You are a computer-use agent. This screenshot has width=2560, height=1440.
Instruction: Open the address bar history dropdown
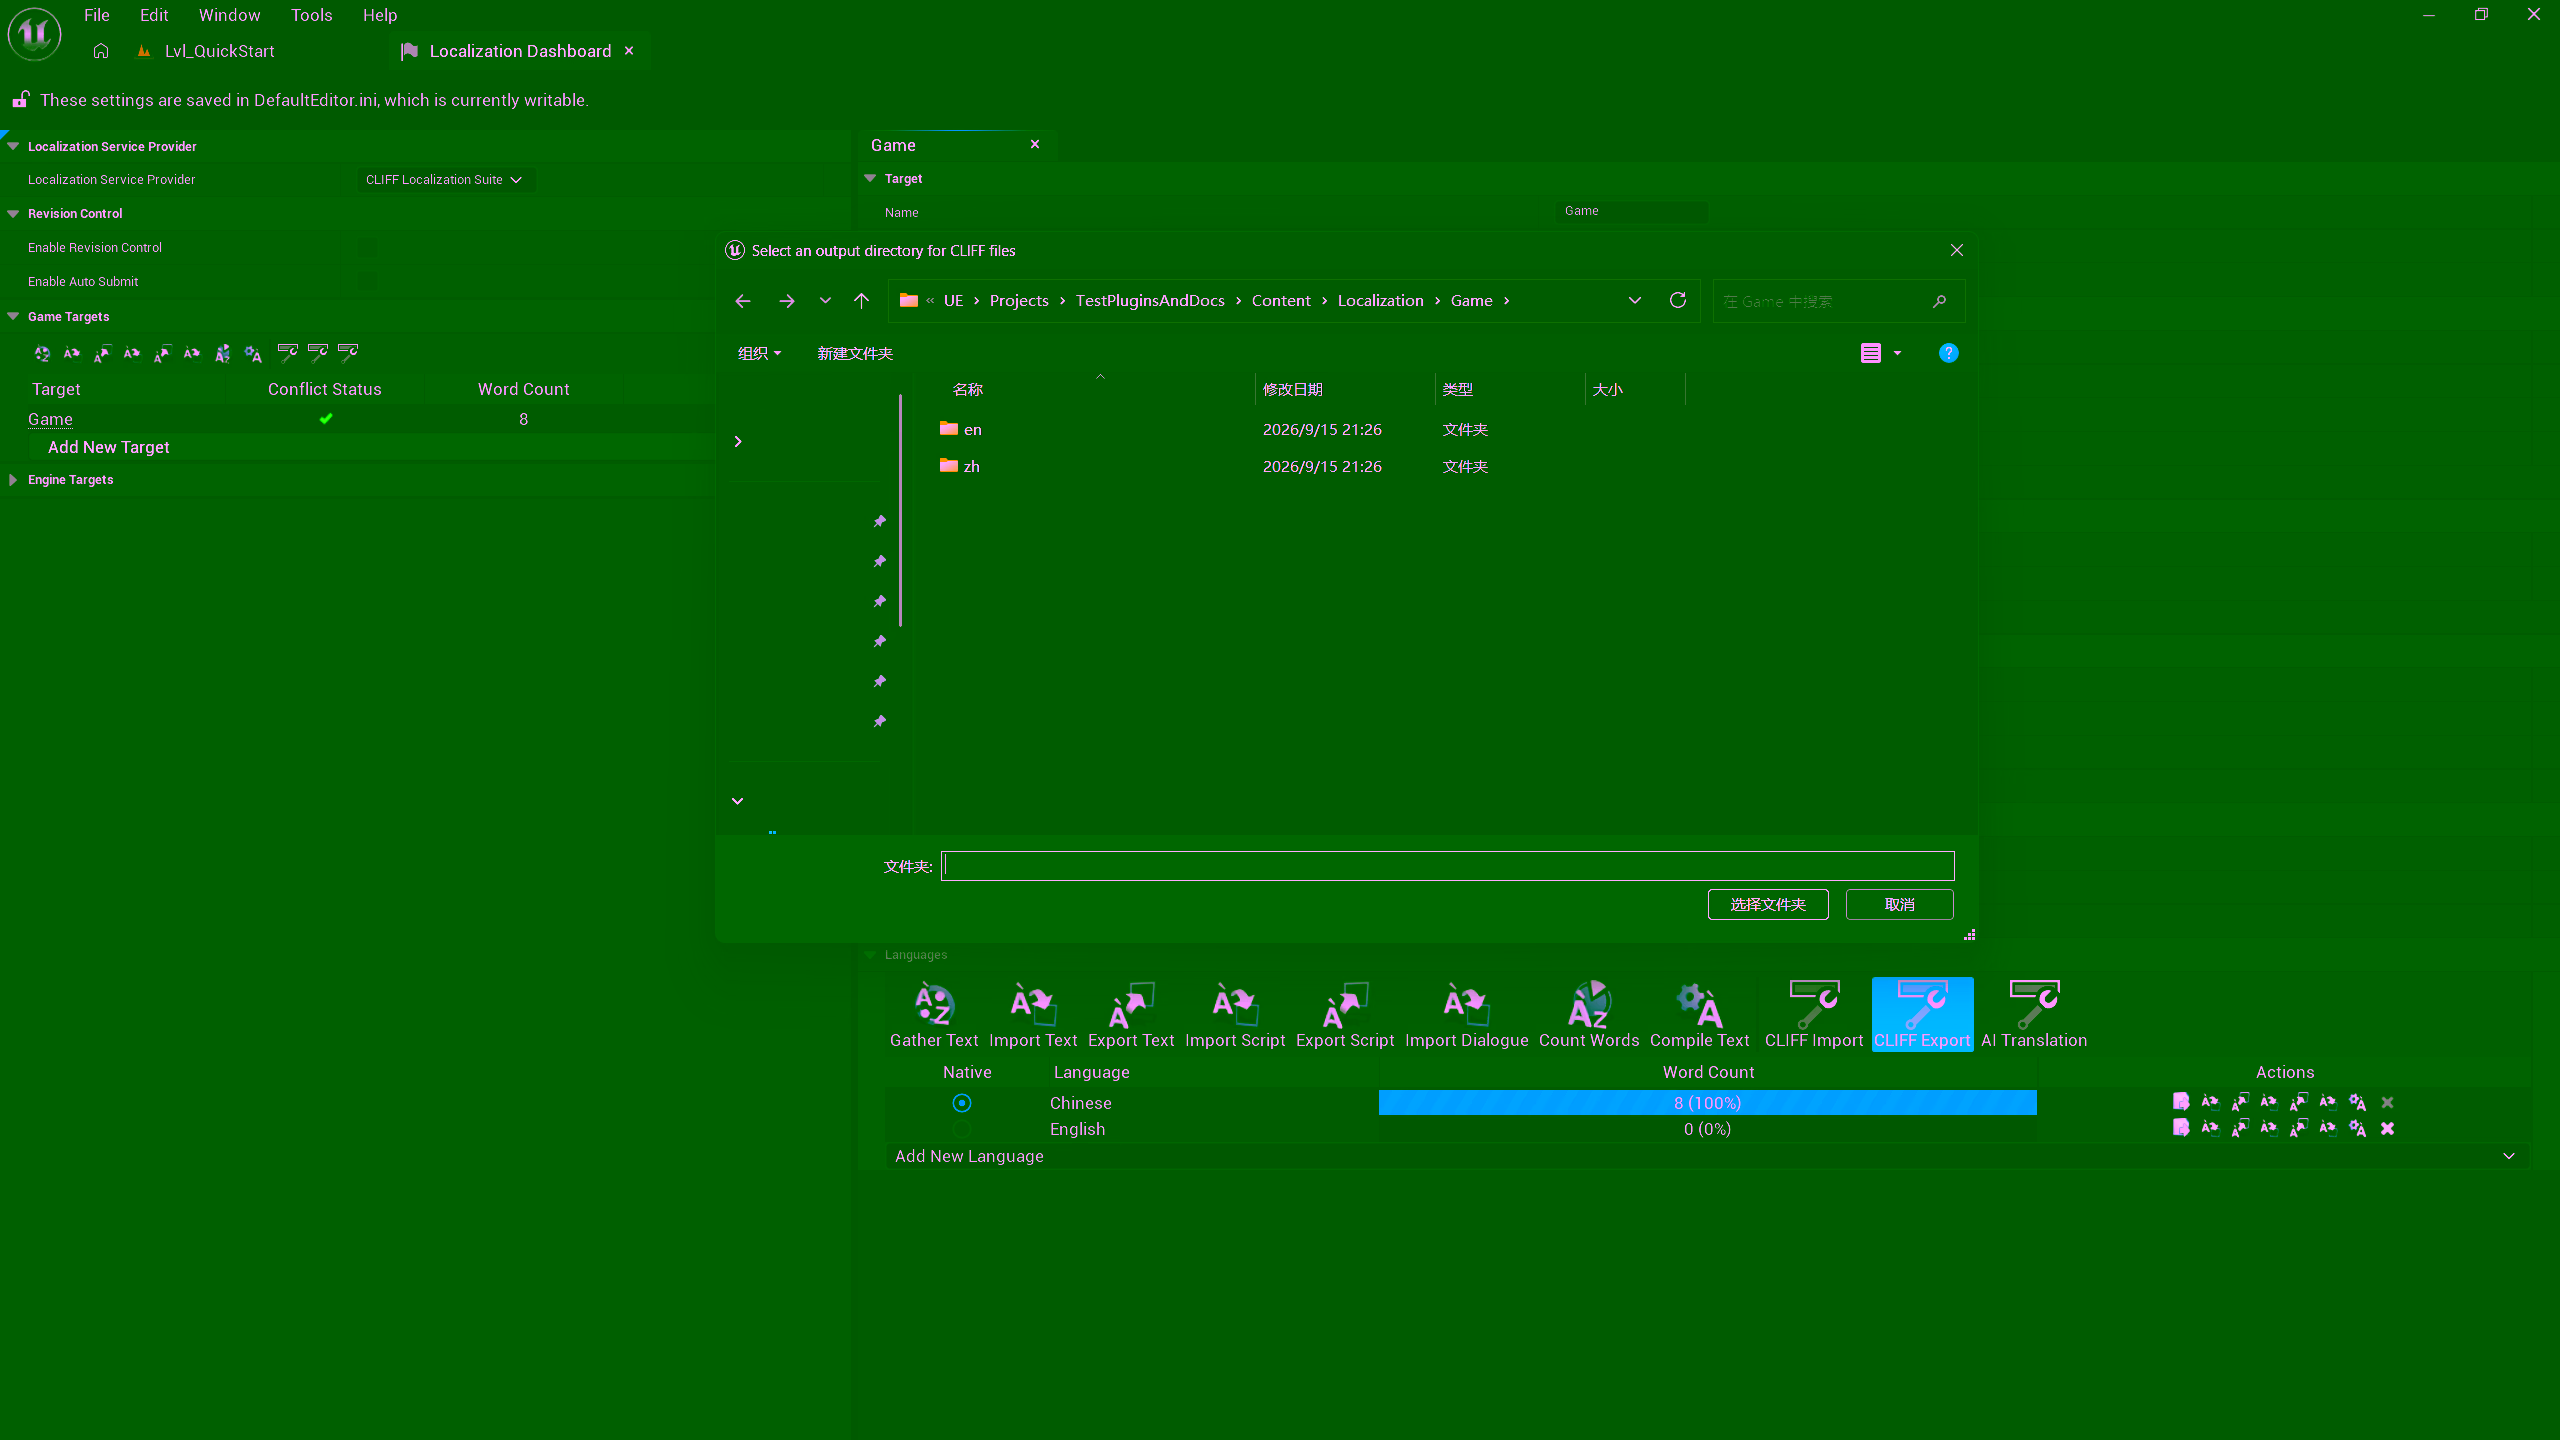click(1635, 301)
